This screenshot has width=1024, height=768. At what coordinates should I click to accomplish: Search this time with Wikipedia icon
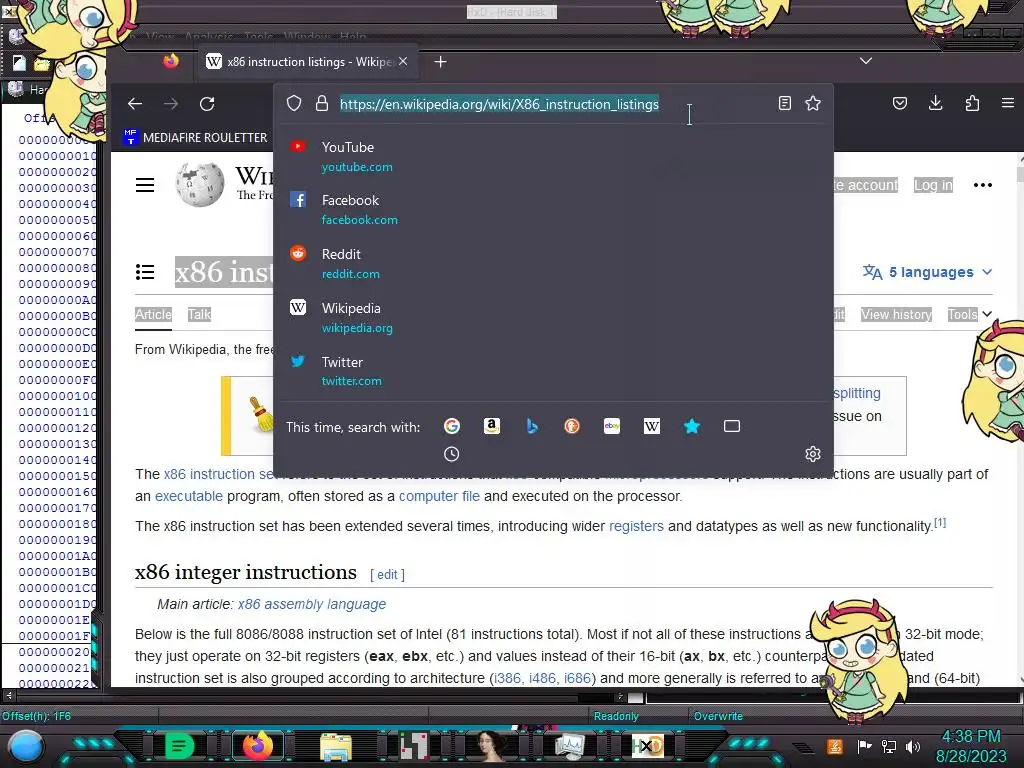[x=652, y=426]
